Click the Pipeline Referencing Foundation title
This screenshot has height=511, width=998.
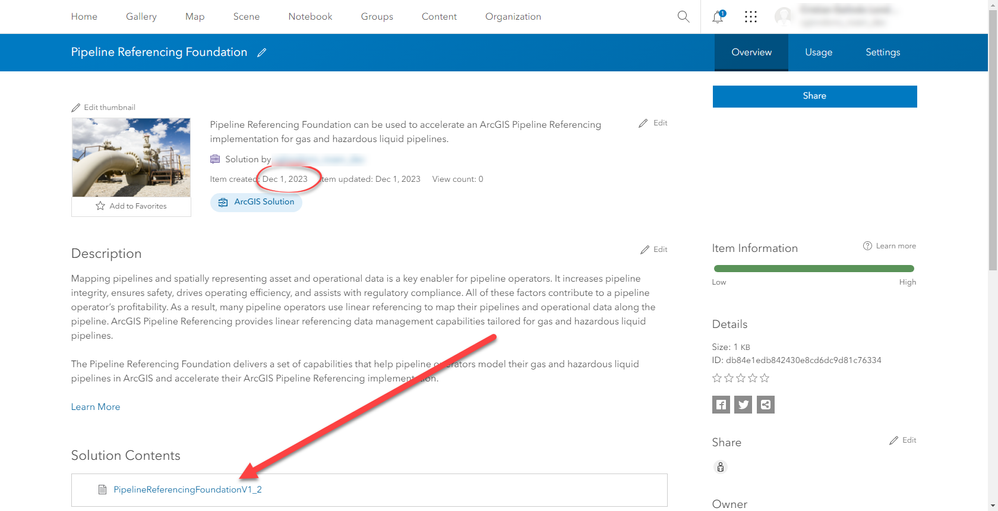[159, 52]
